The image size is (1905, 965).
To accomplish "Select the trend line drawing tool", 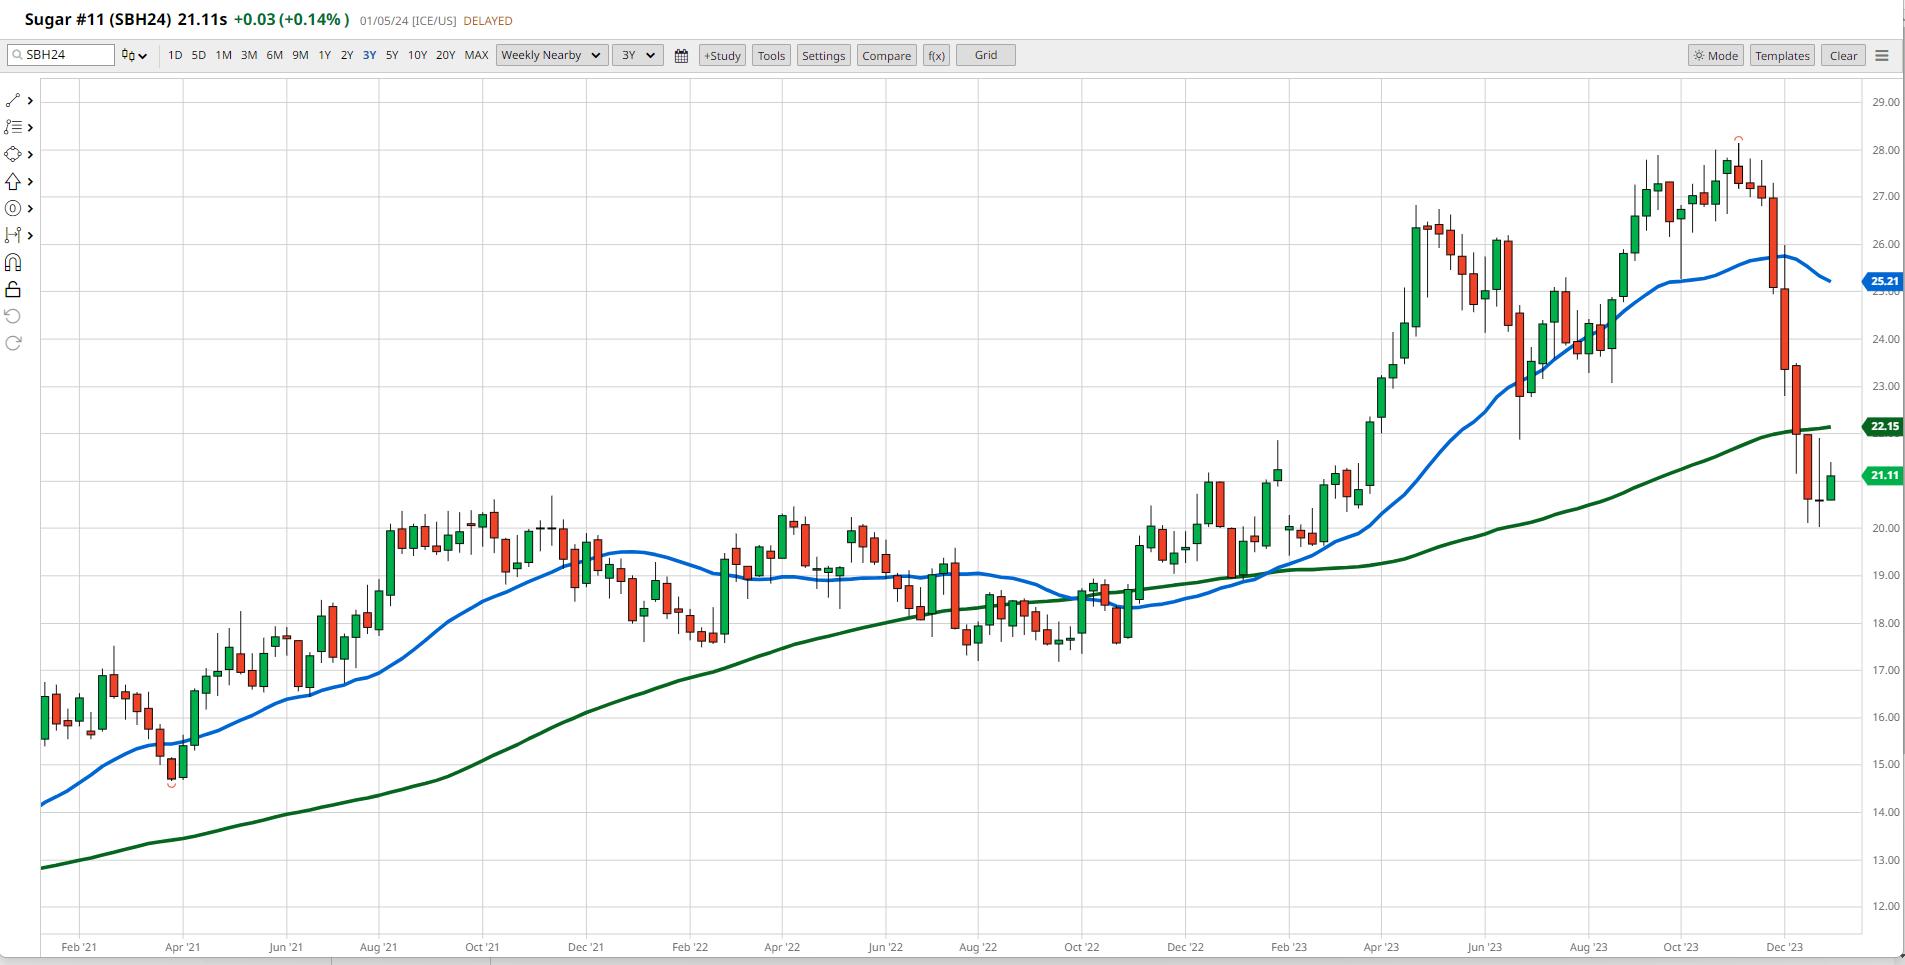I will pos(13,101).
